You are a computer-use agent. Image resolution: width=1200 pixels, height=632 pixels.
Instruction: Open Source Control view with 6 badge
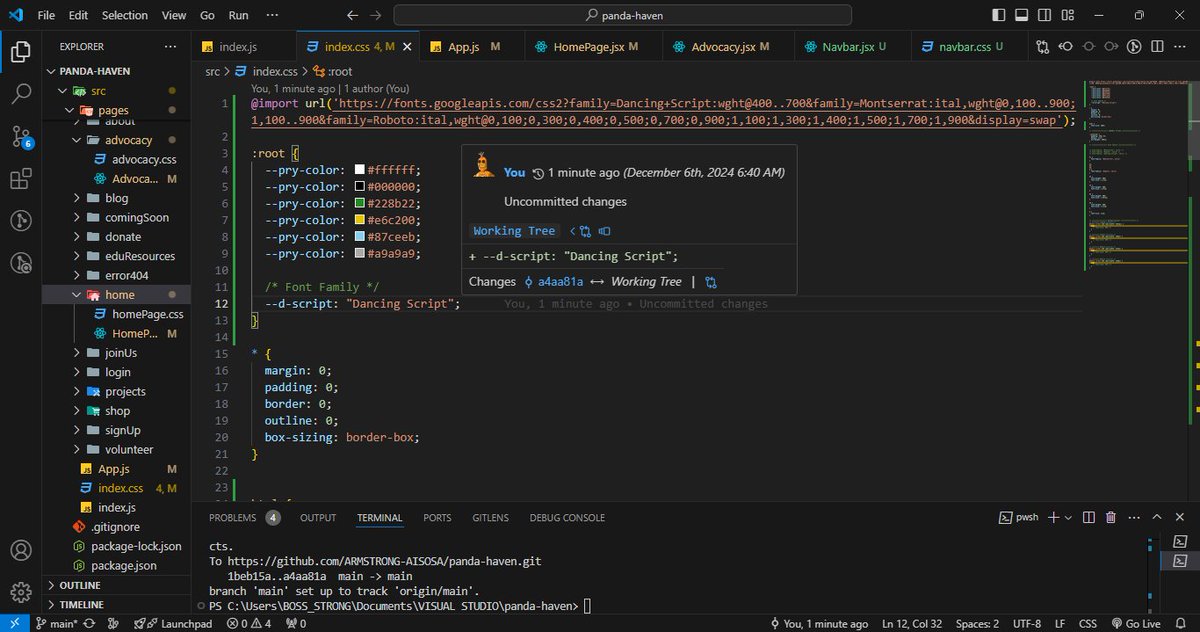(x=20, y=137)
